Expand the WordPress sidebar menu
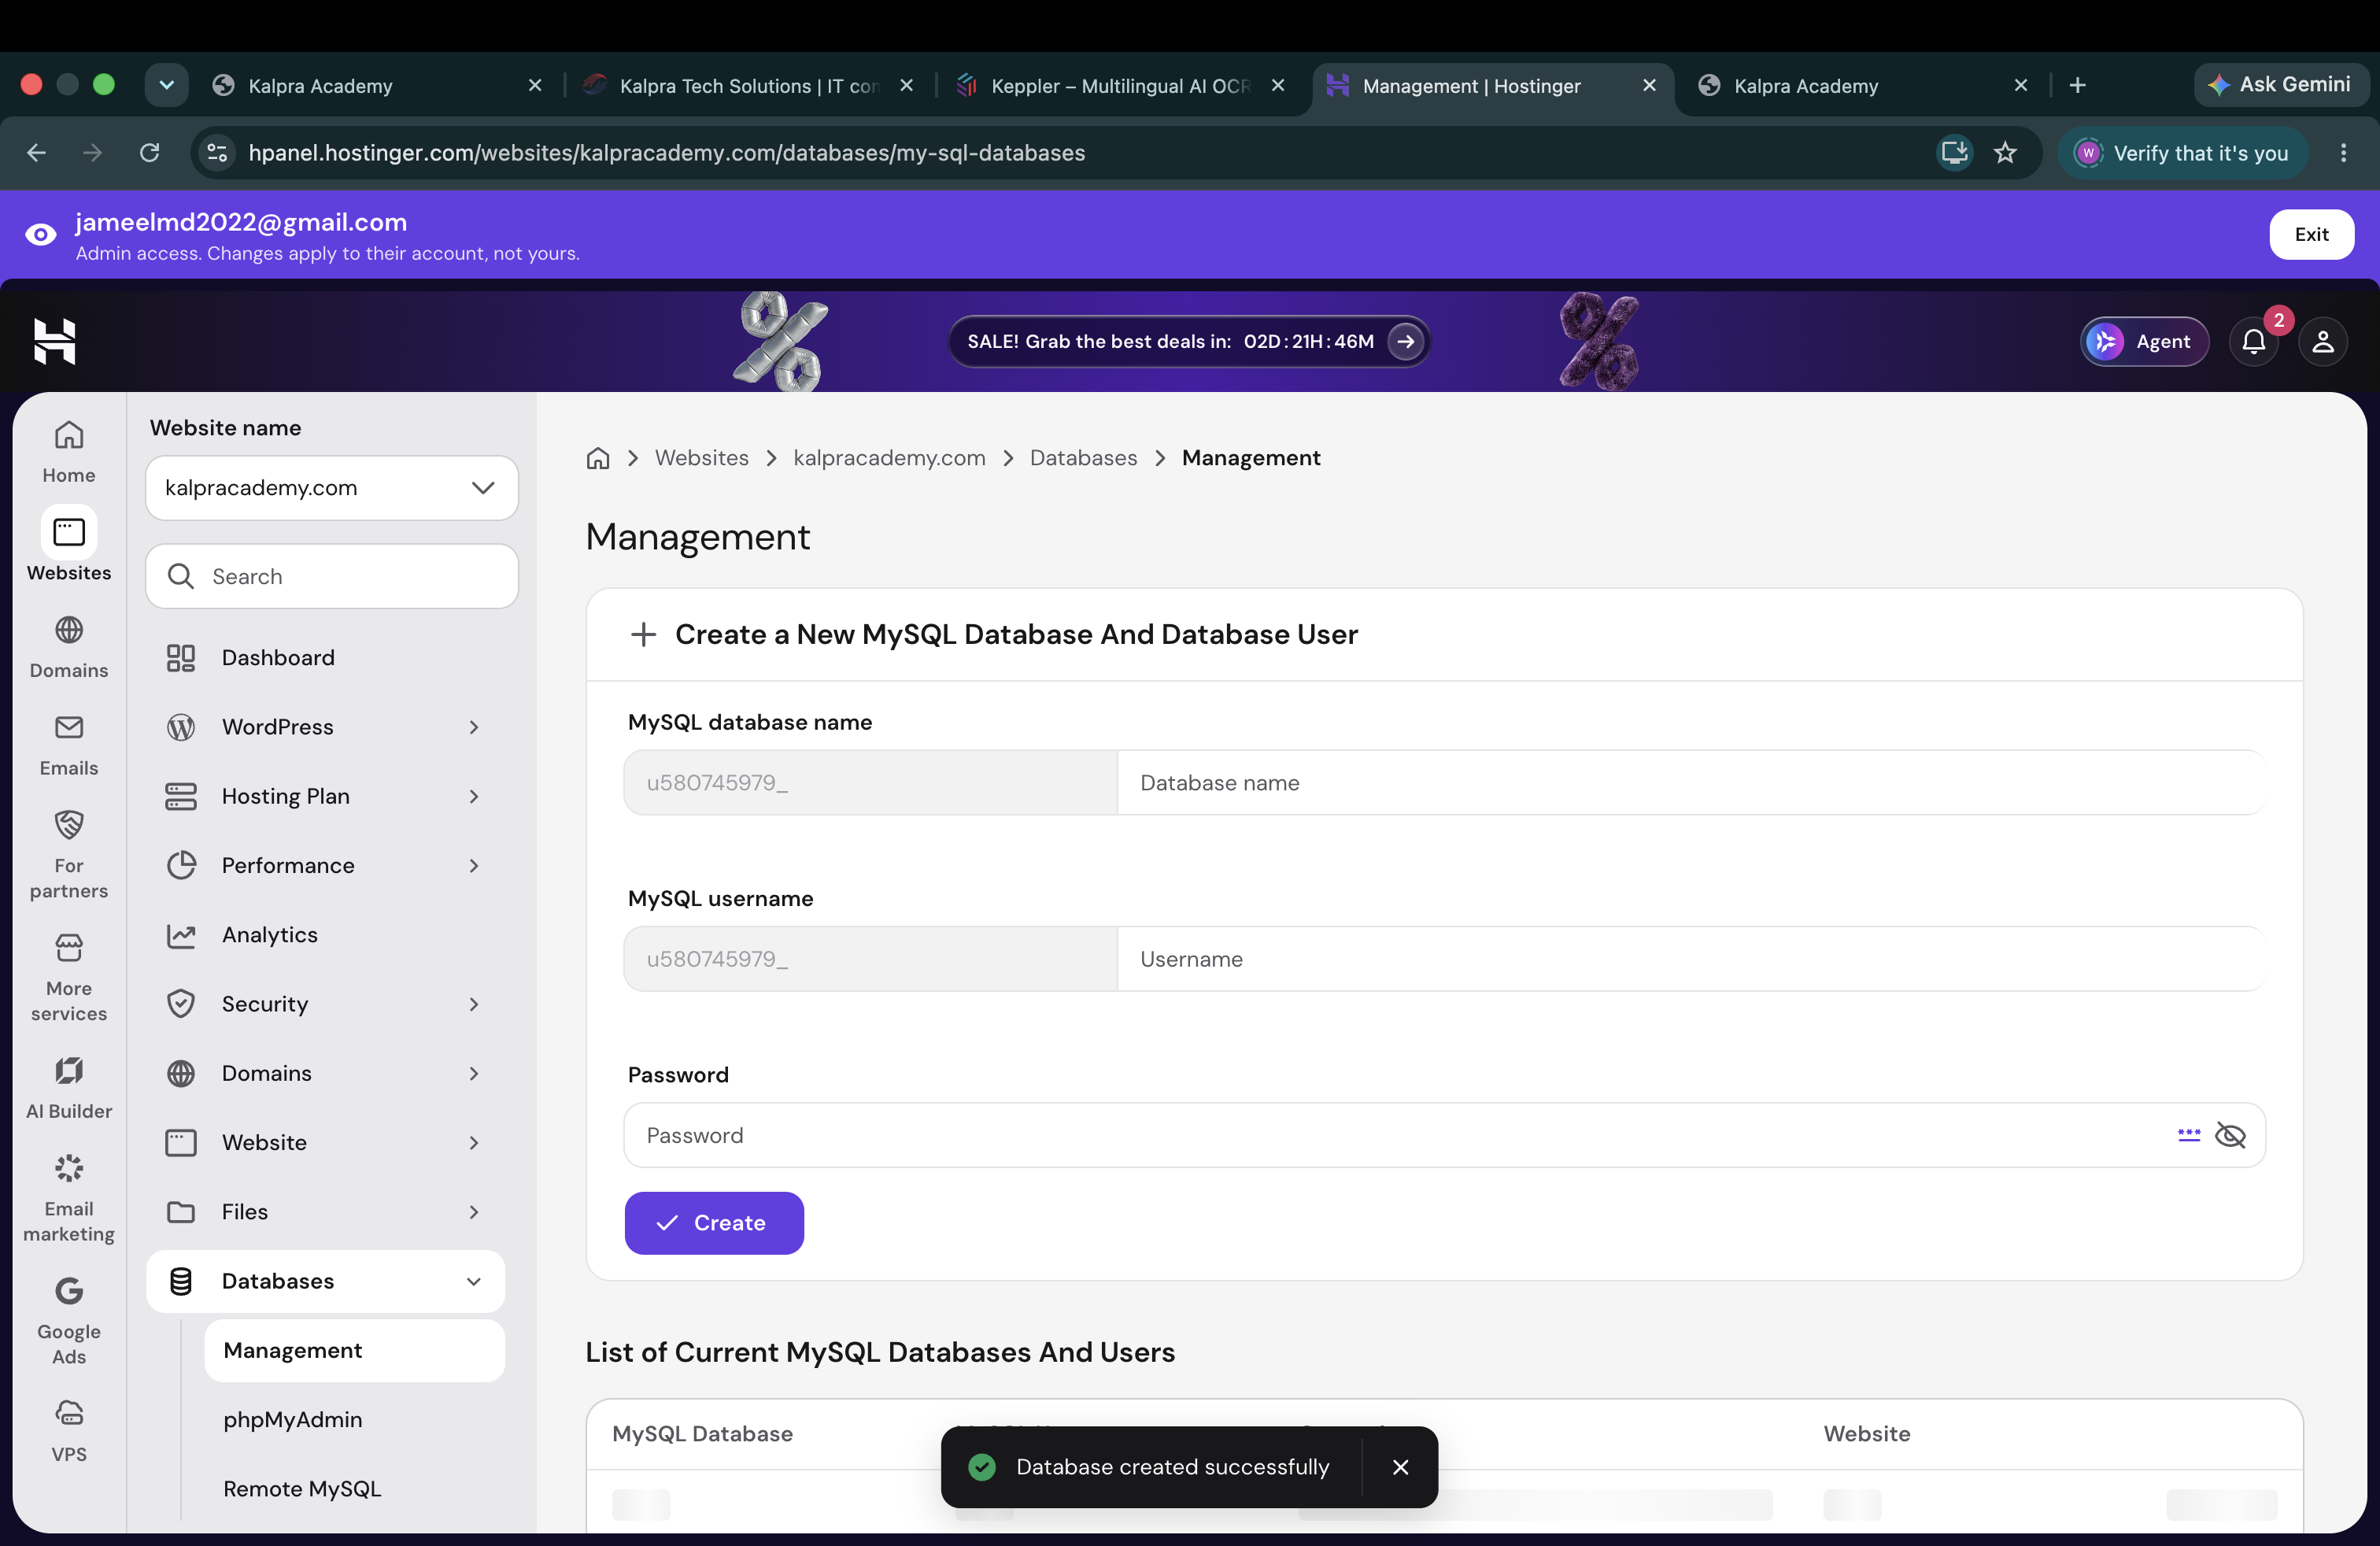Viewport: 2380px width, 1546px height. 326,727
